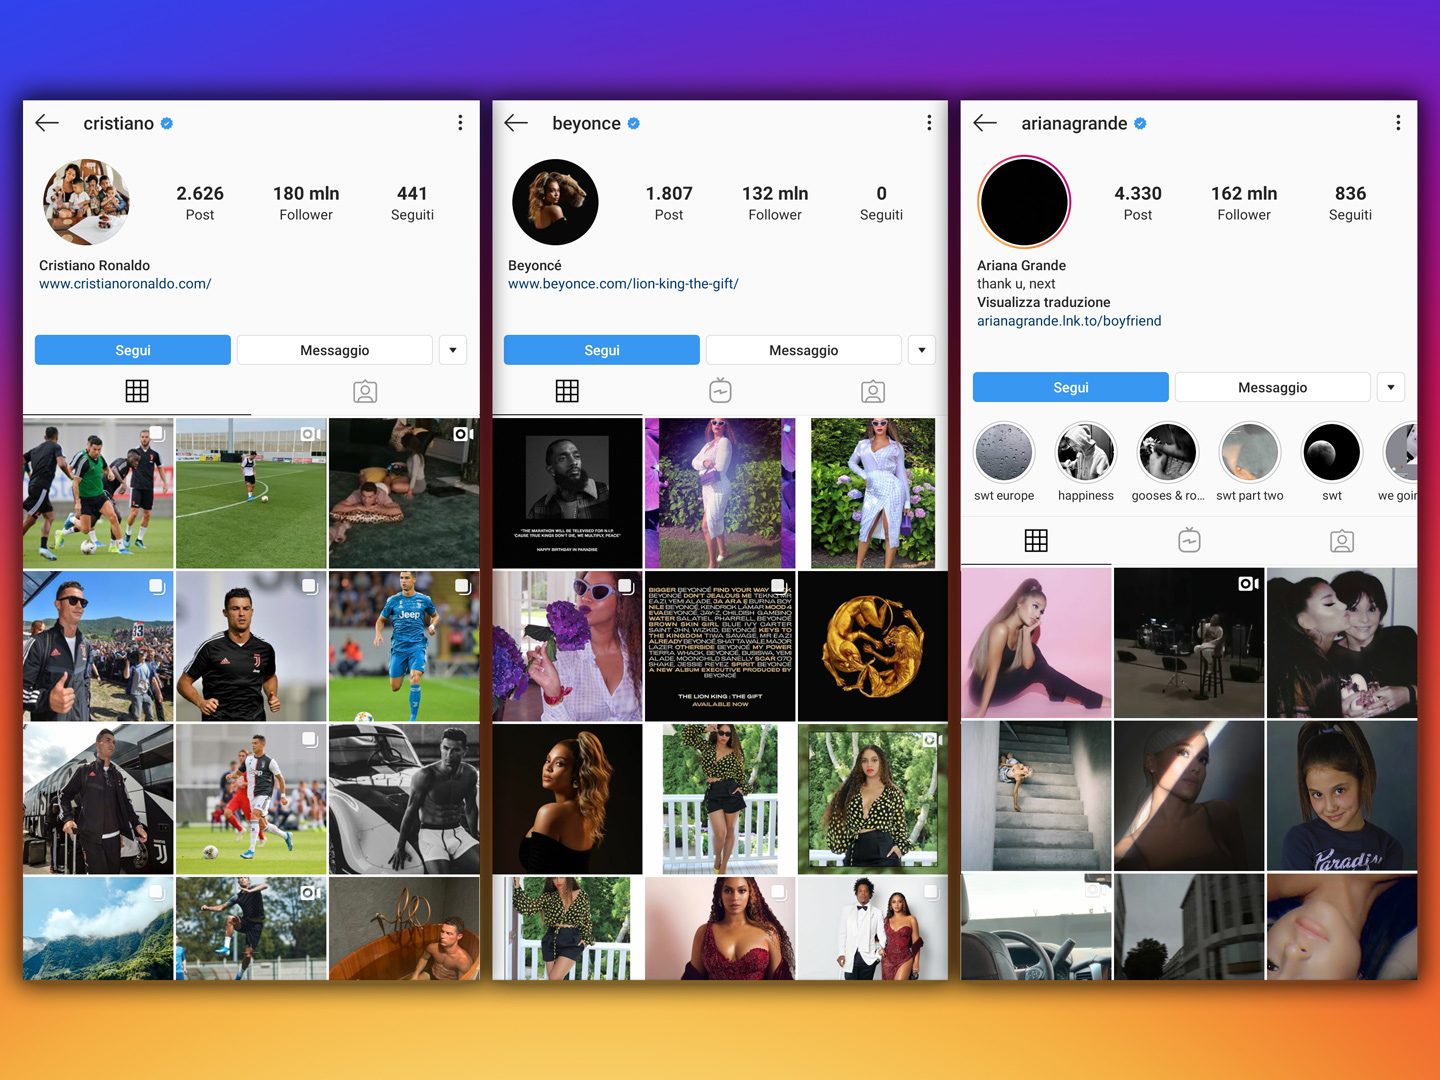Open 'swt' moon story highlight
1440x1080 pixels.
(1332, 452)
